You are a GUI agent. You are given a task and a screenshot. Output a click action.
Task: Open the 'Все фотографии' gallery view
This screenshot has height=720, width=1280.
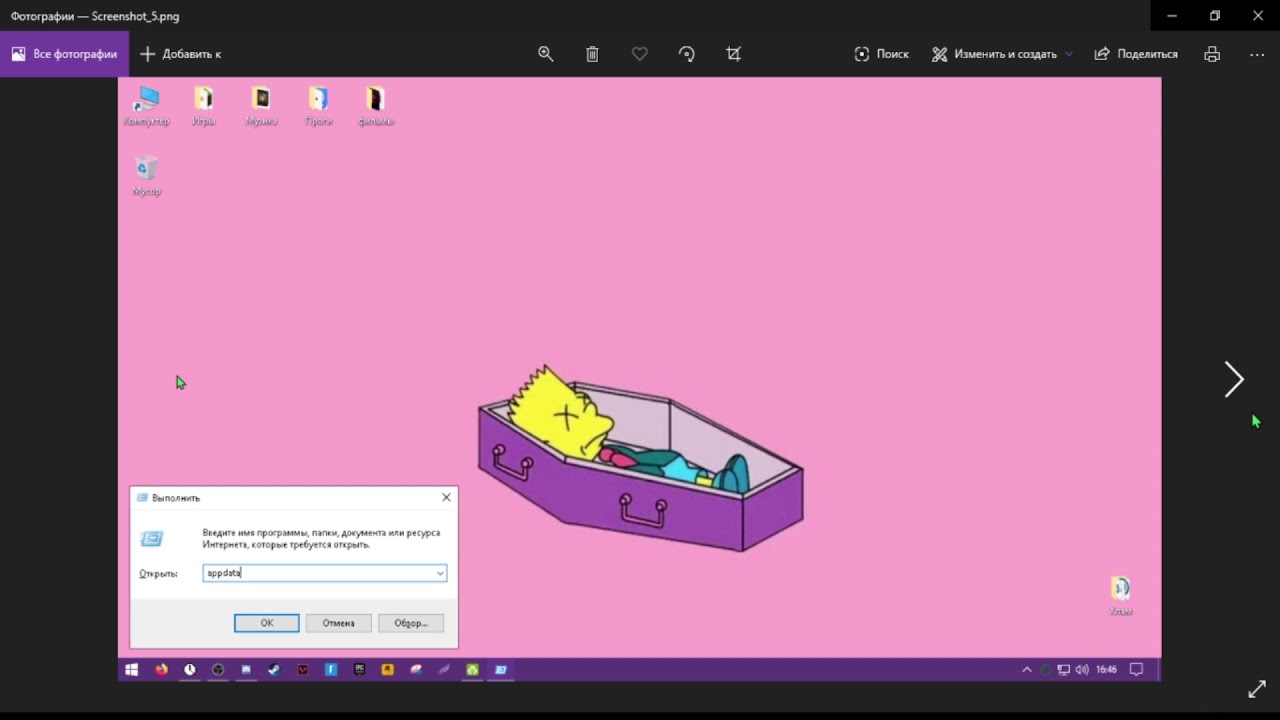click(64, 54)
